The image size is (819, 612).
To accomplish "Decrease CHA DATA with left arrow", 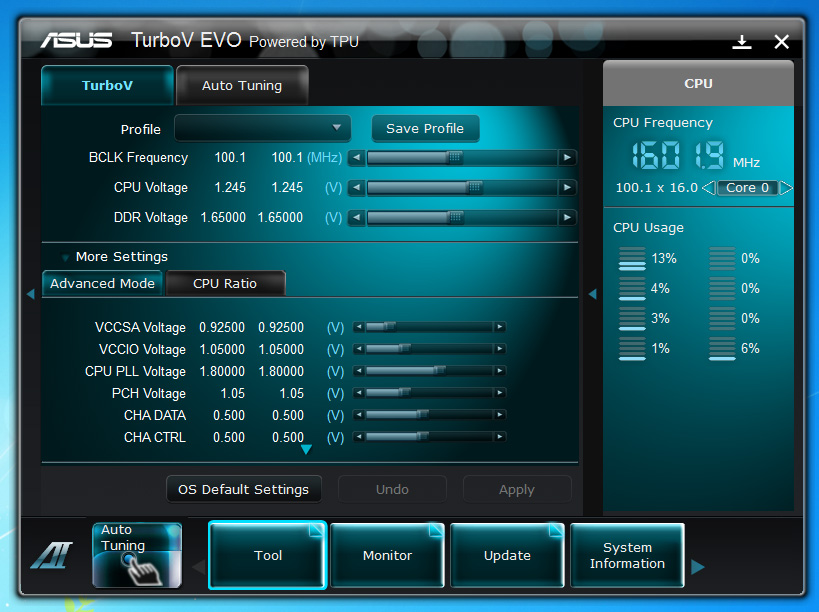I will click(359, 415).
